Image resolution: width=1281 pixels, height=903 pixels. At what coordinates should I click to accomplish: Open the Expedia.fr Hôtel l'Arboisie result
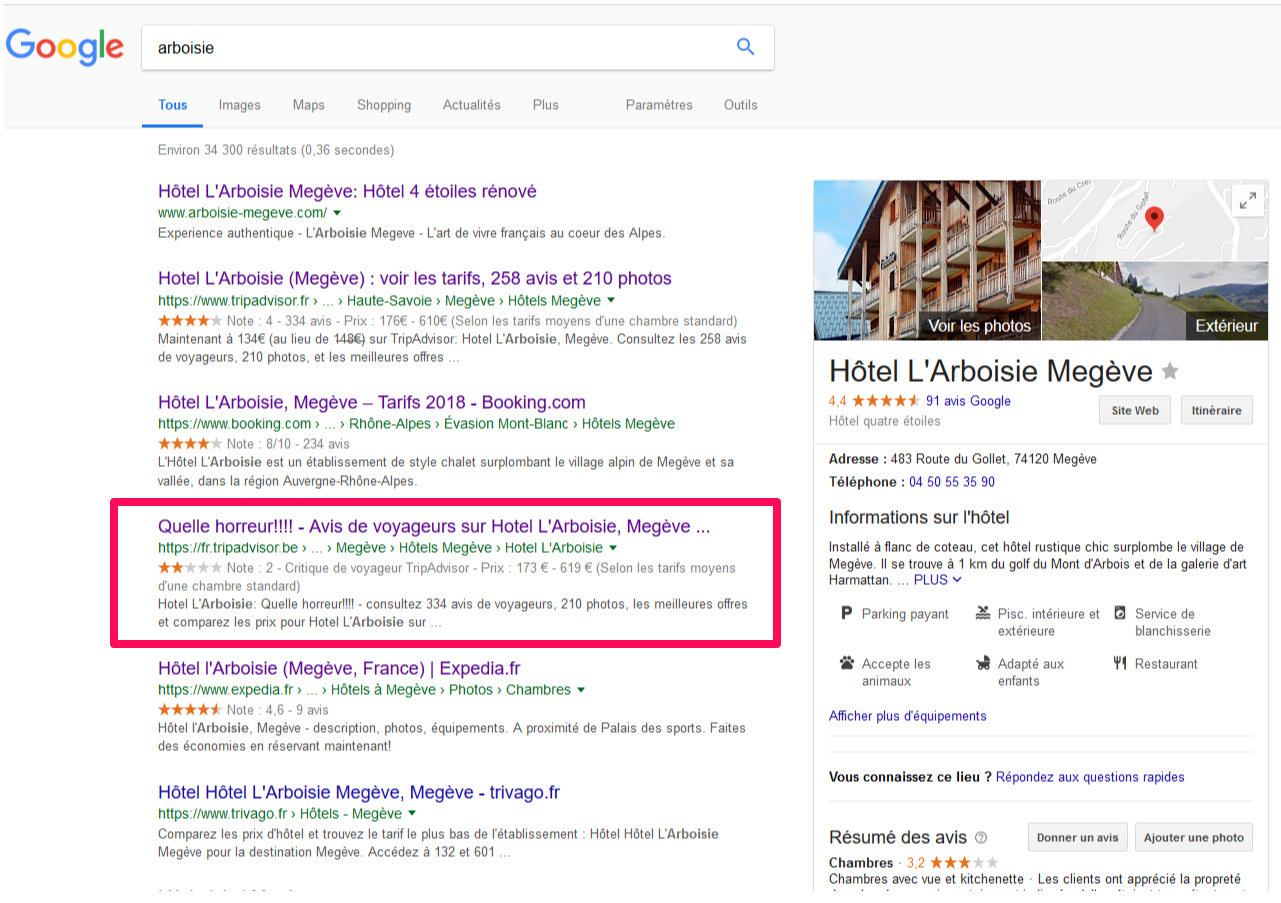(x=339, y=668)
